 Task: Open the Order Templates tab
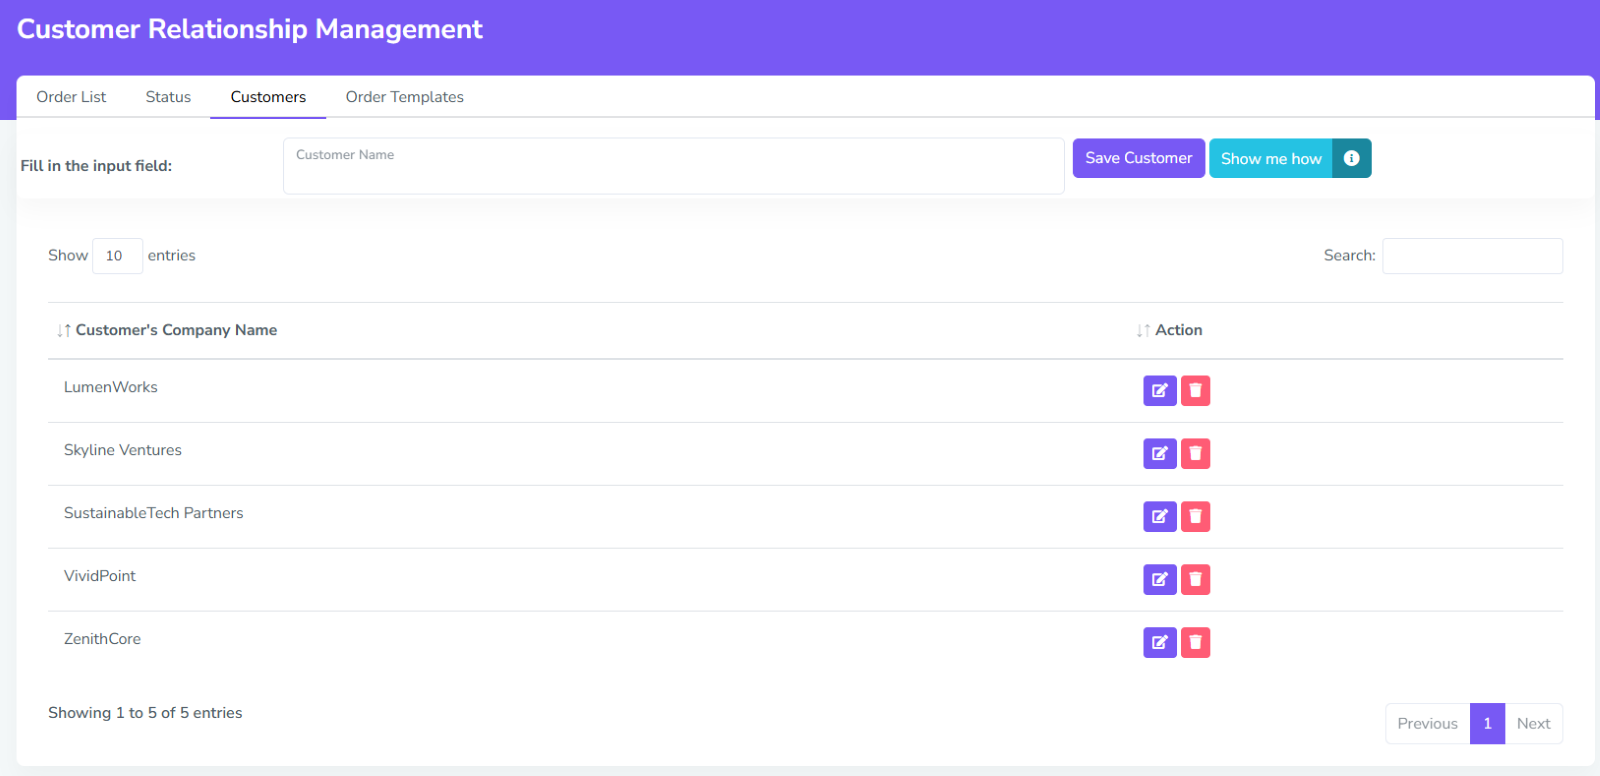404,97
